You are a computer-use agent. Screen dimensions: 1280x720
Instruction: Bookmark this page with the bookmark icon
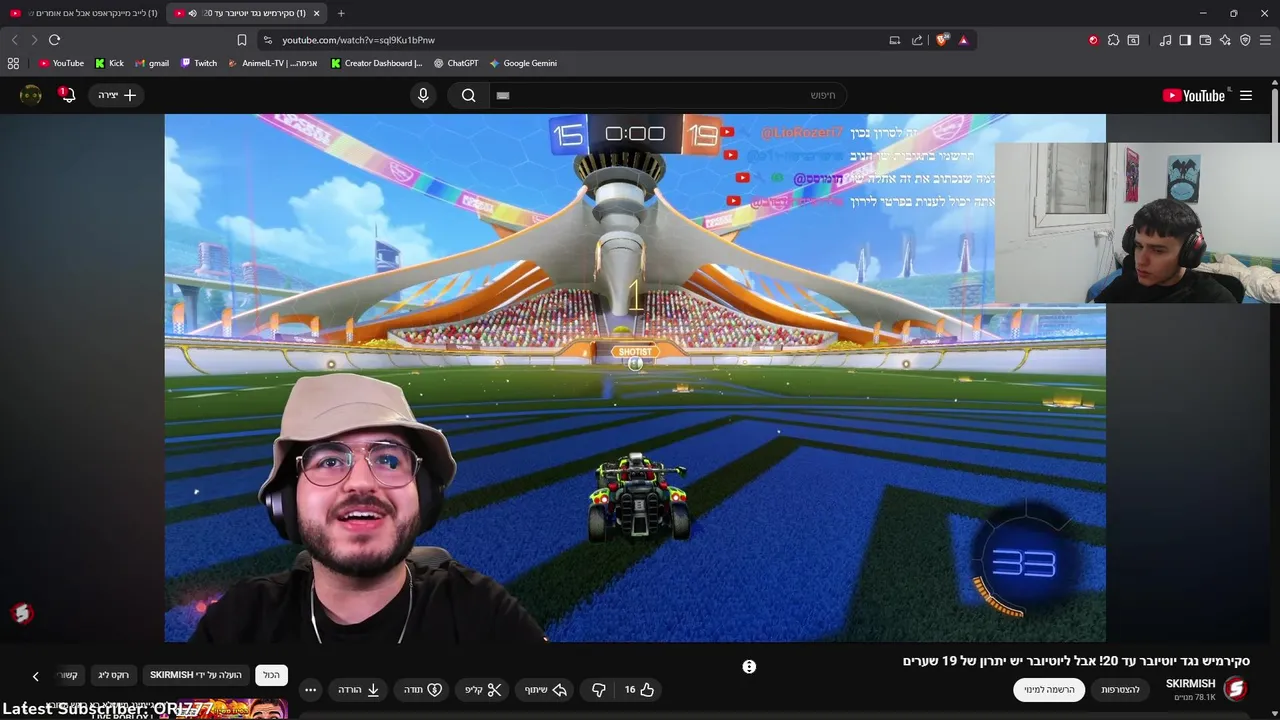click(x=242, y=40)
